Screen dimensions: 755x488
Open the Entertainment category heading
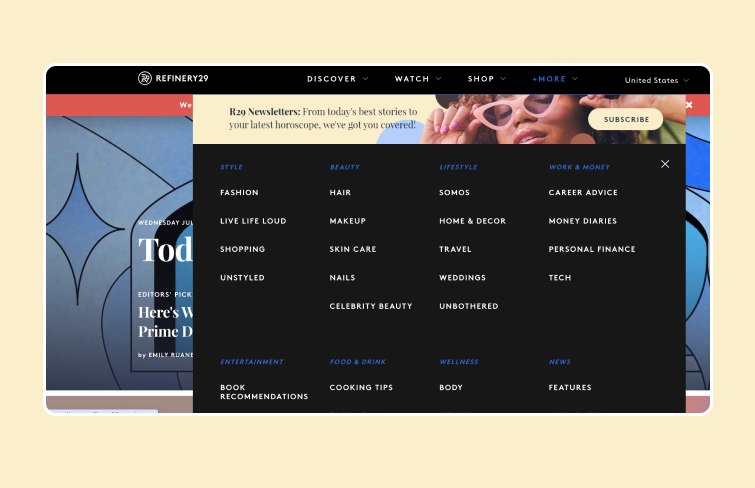252,362
